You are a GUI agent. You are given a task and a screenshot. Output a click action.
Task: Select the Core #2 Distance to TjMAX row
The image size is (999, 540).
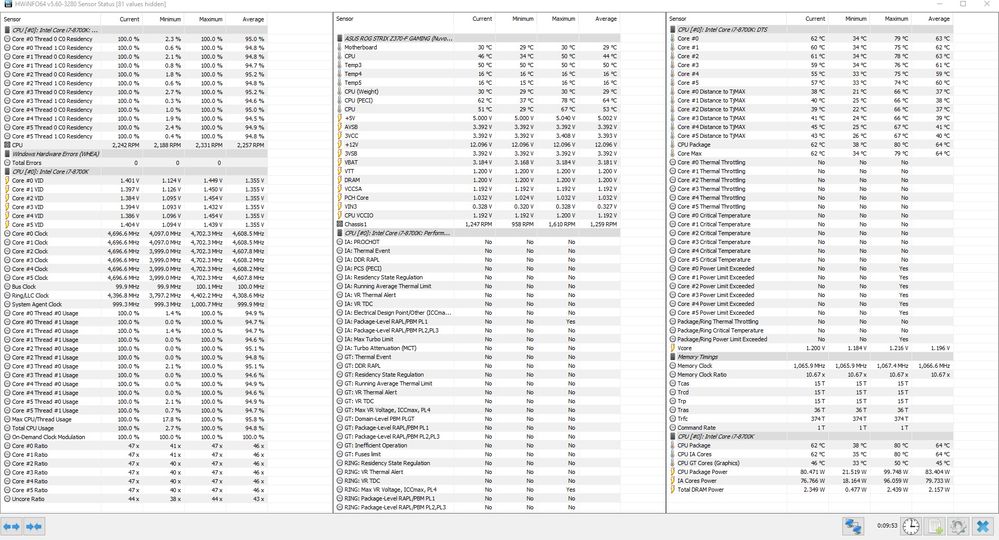810,109
